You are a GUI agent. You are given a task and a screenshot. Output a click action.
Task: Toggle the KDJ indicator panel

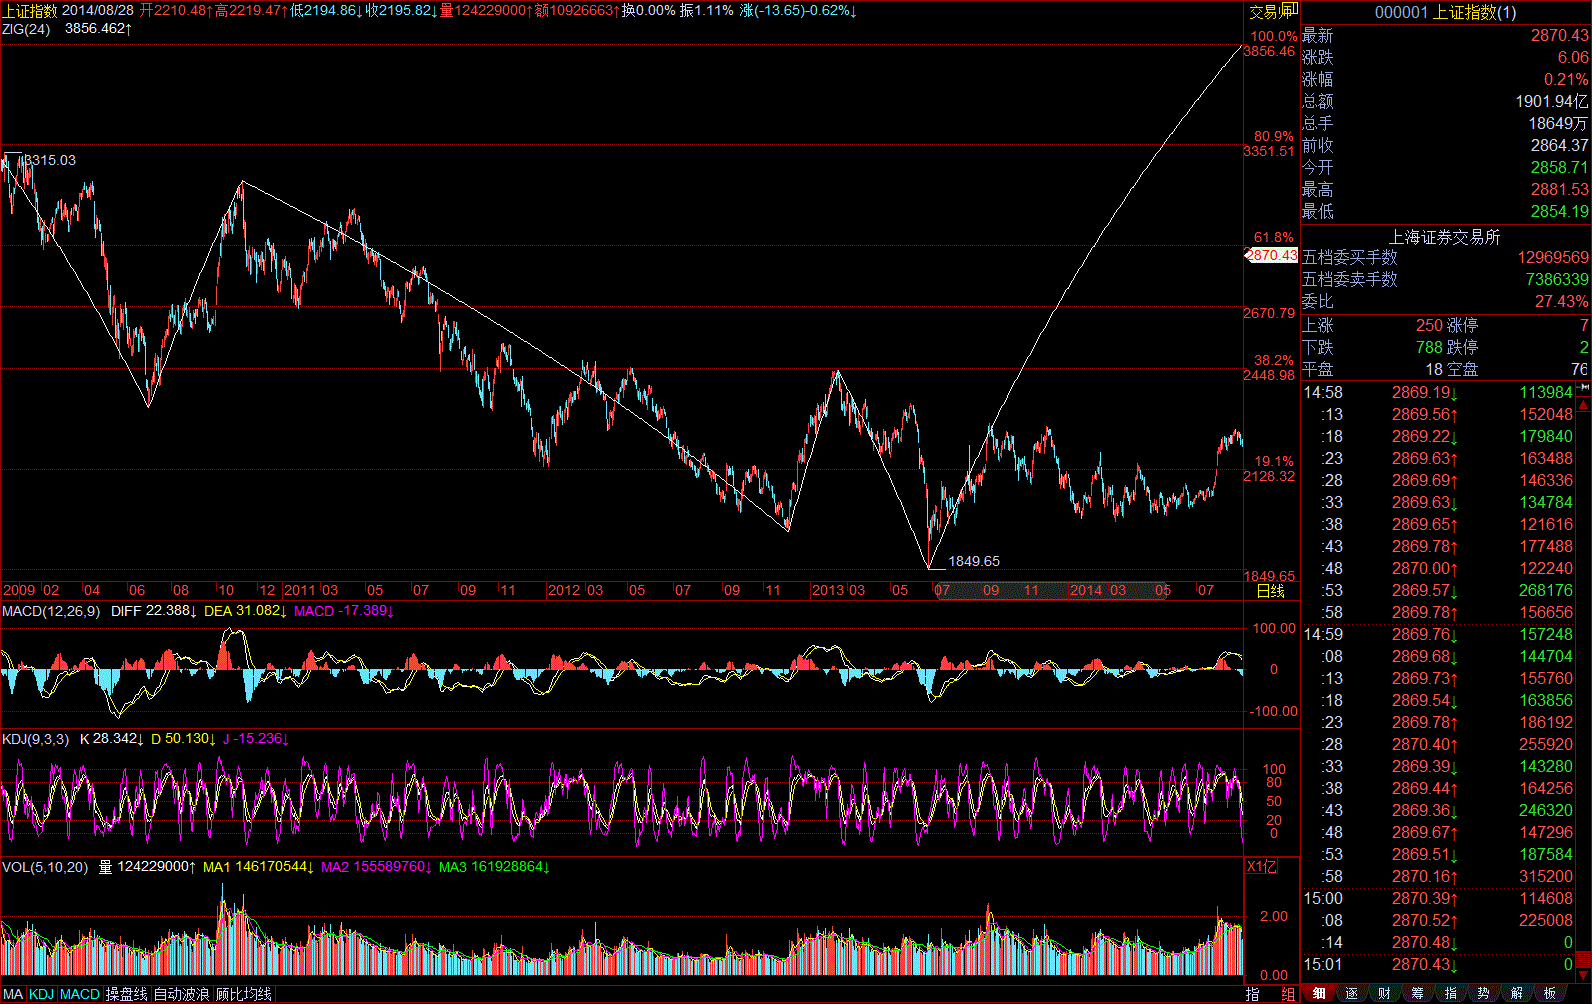pos(42,994)
